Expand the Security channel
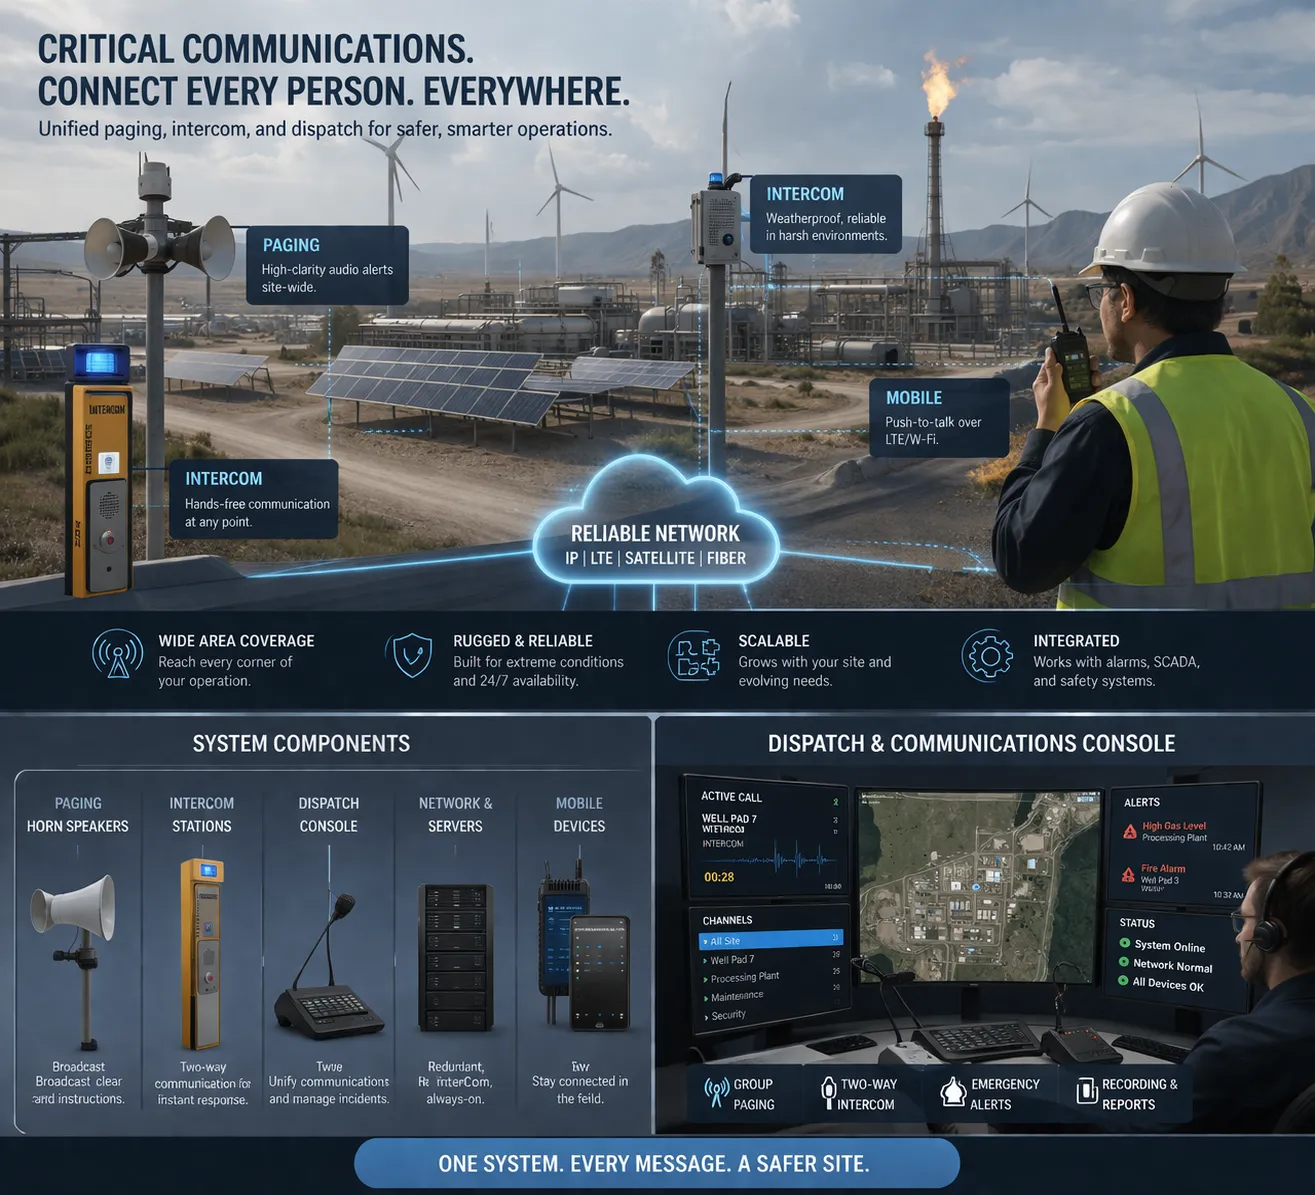1315x1195 pixels. pos(727,1014)
